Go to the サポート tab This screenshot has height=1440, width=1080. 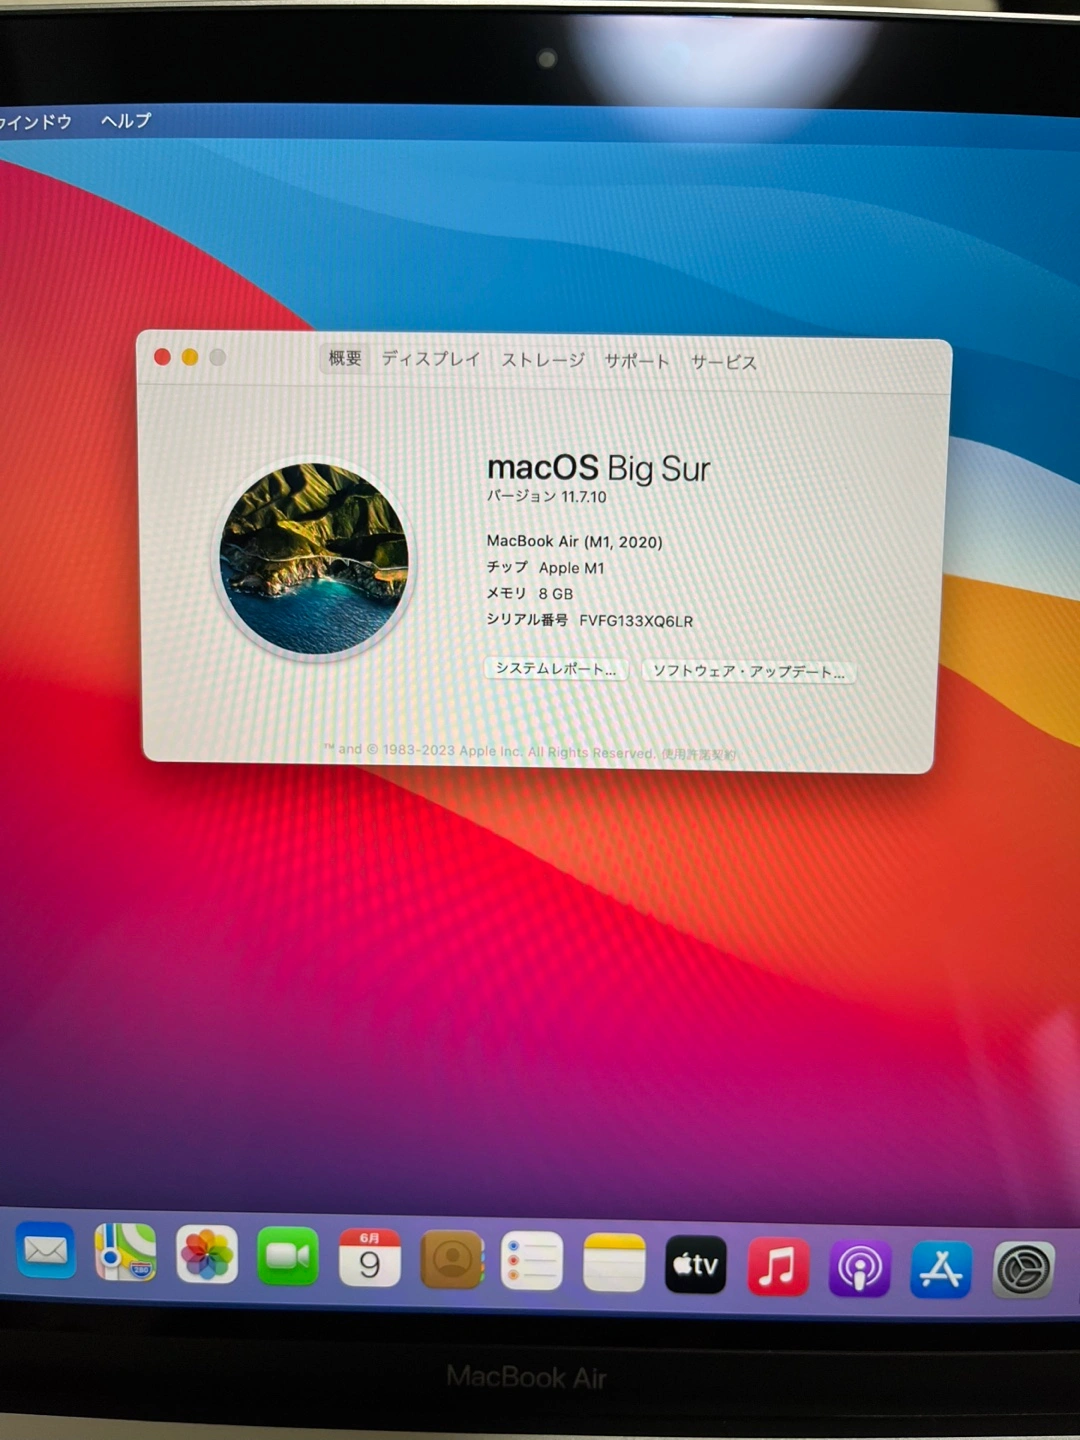(637, 361)
